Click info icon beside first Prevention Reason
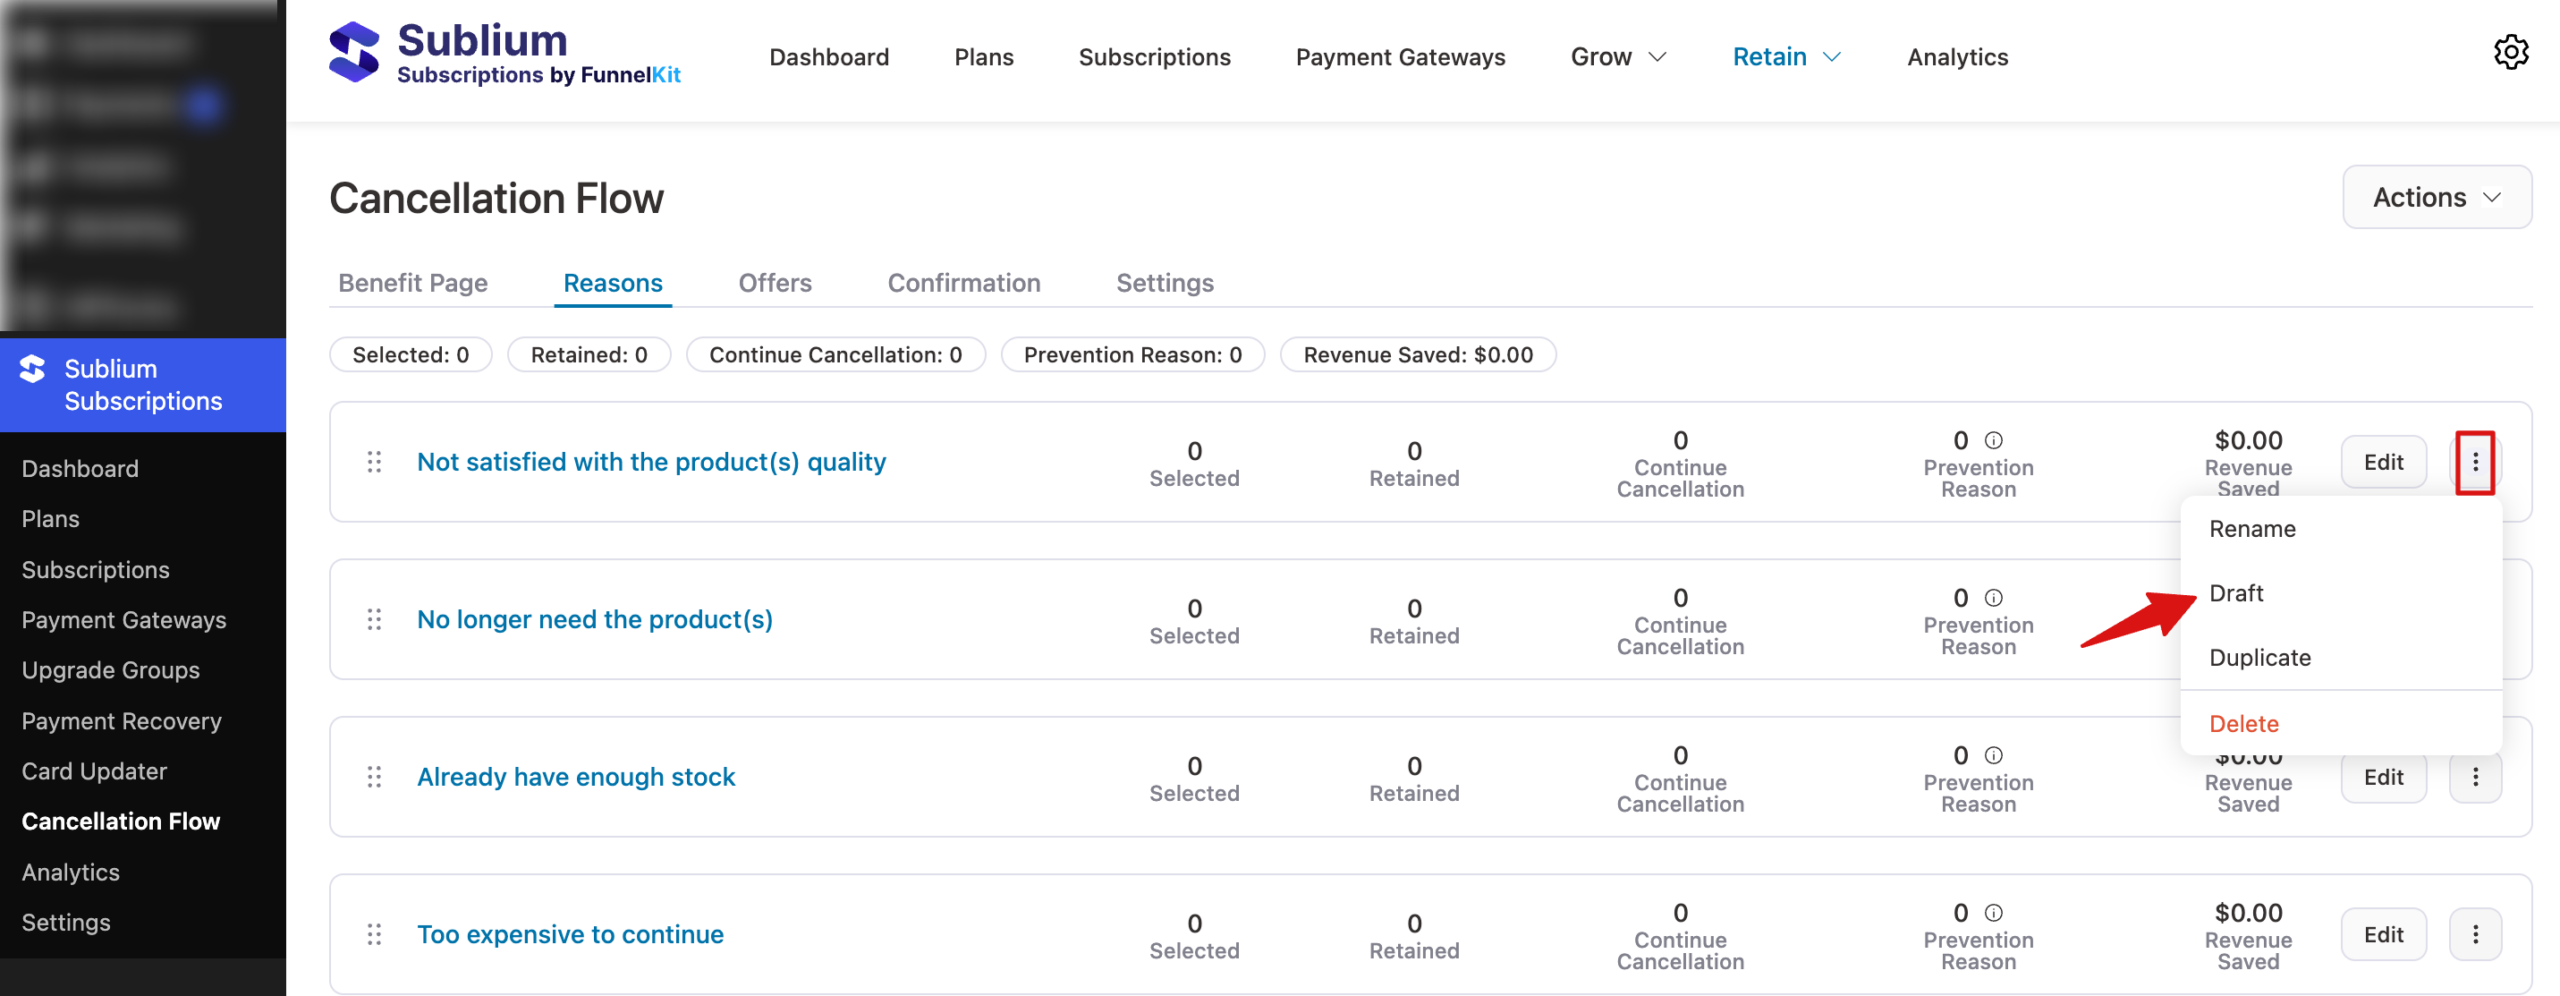Image resolution: width=2560 pixels, height=996 pixels. click(1993, 440)
